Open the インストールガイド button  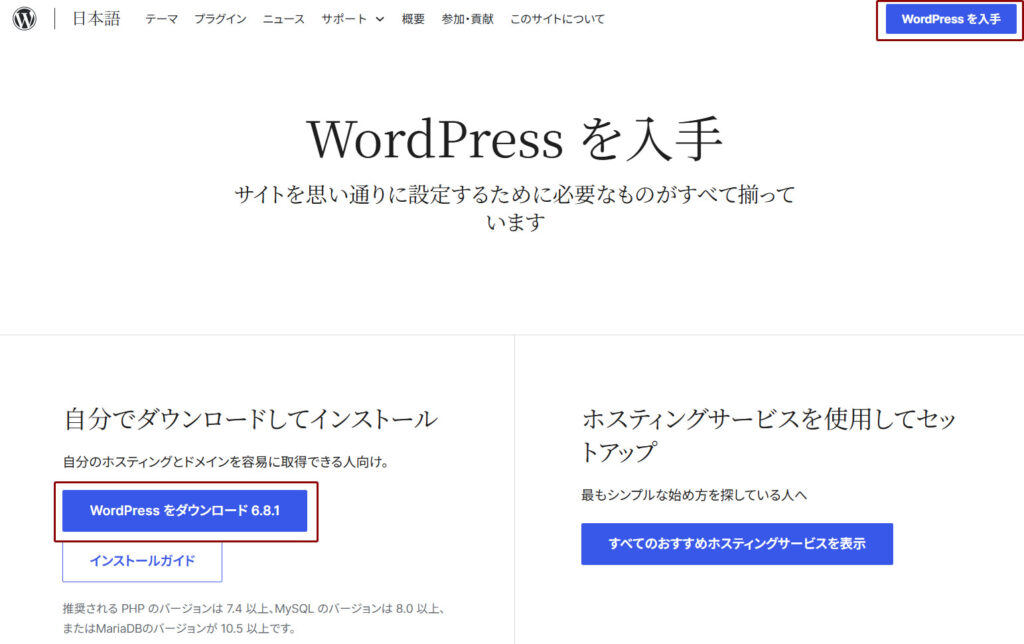(142, 561)
